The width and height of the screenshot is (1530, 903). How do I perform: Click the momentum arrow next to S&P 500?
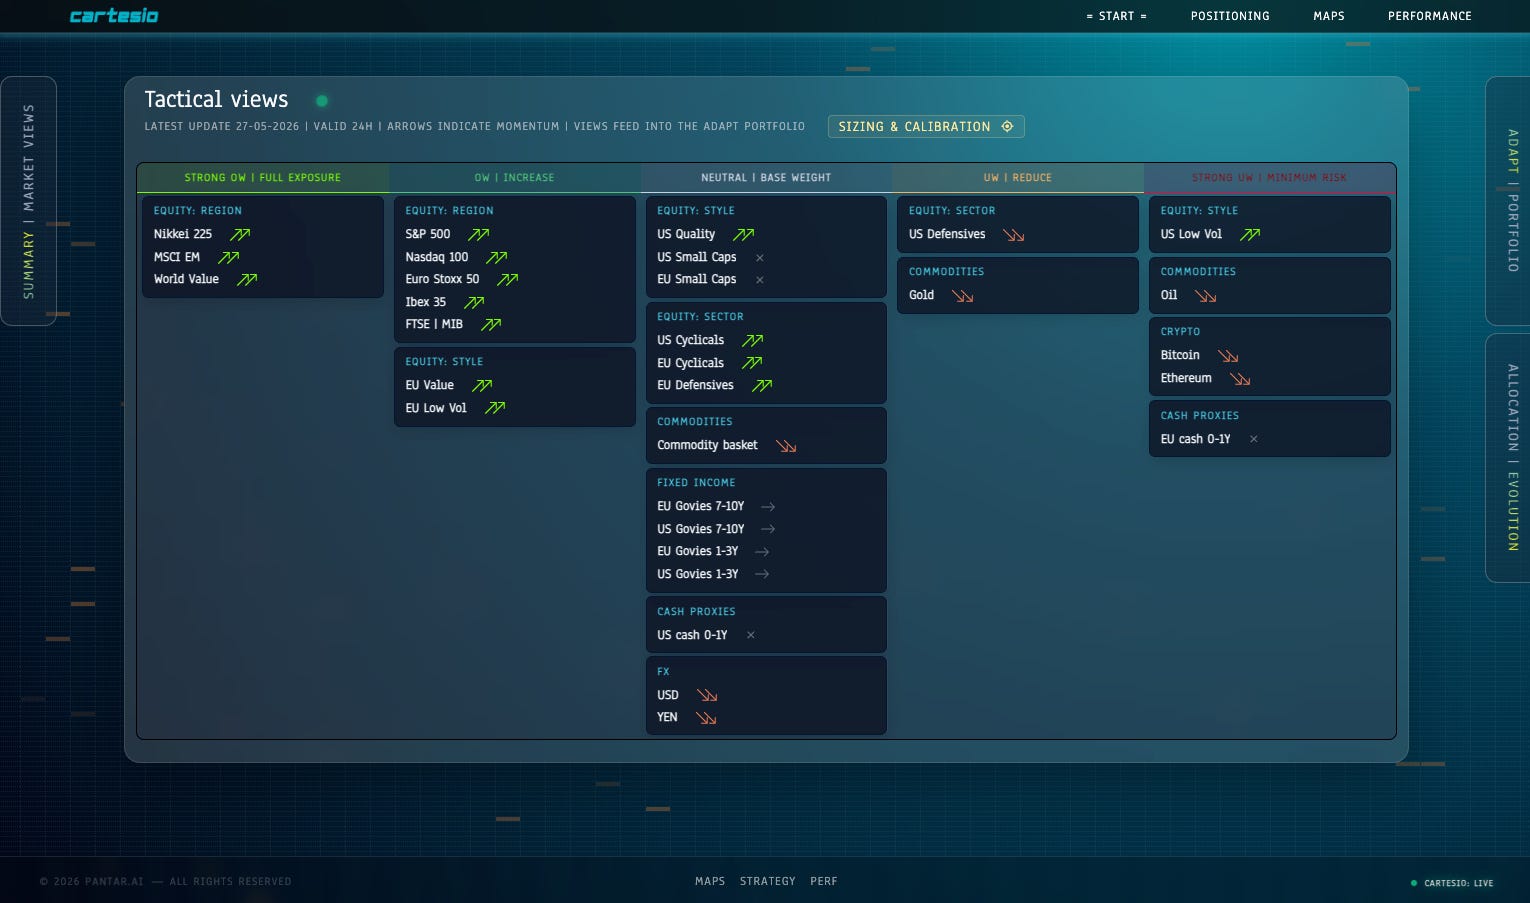click(479, 235)
